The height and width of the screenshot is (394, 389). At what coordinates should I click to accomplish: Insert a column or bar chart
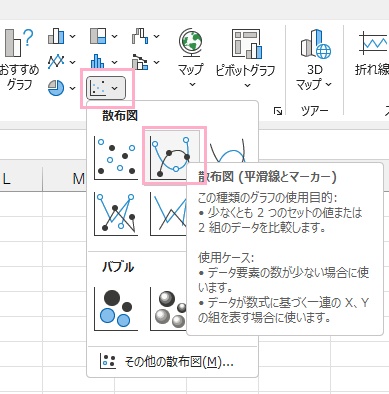[56, 36]
